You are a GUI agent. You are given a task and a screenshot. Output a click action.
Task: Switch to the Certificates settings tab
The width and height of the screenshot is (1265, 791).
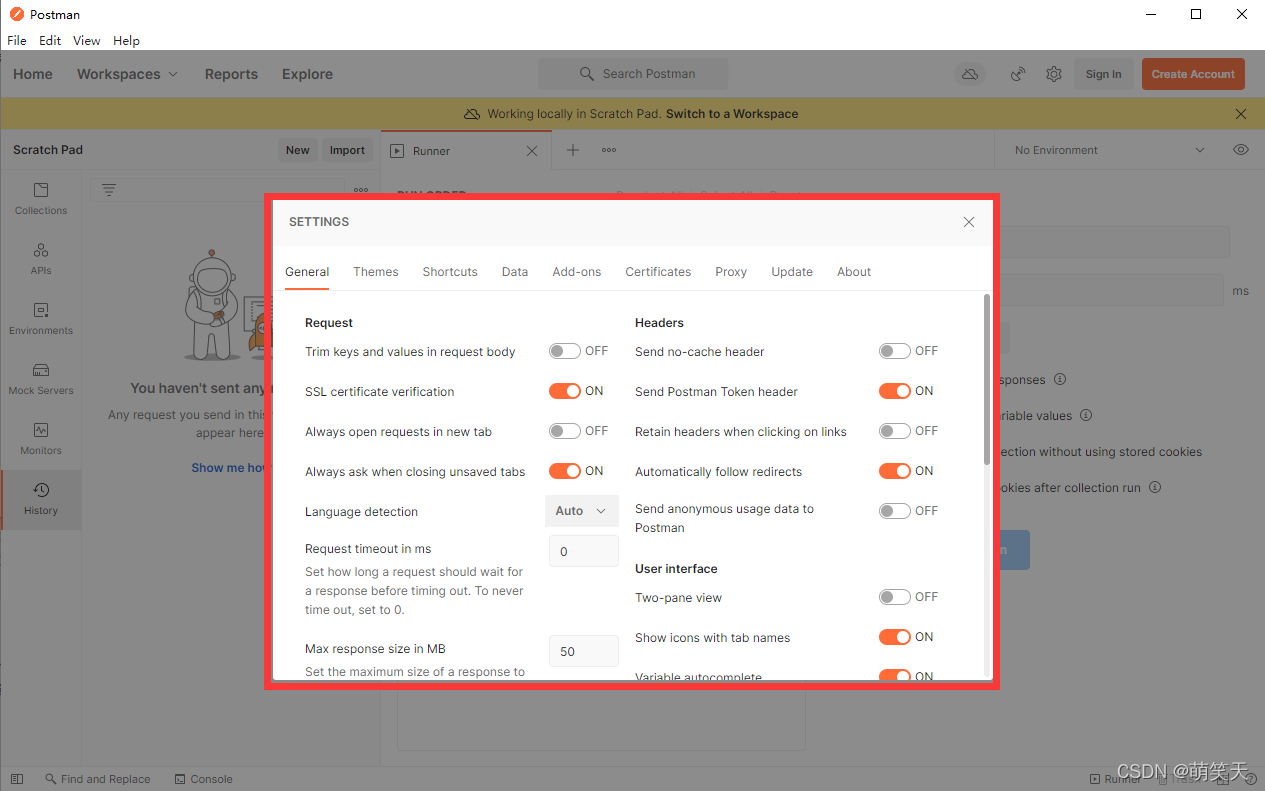[x=658, y=272]
